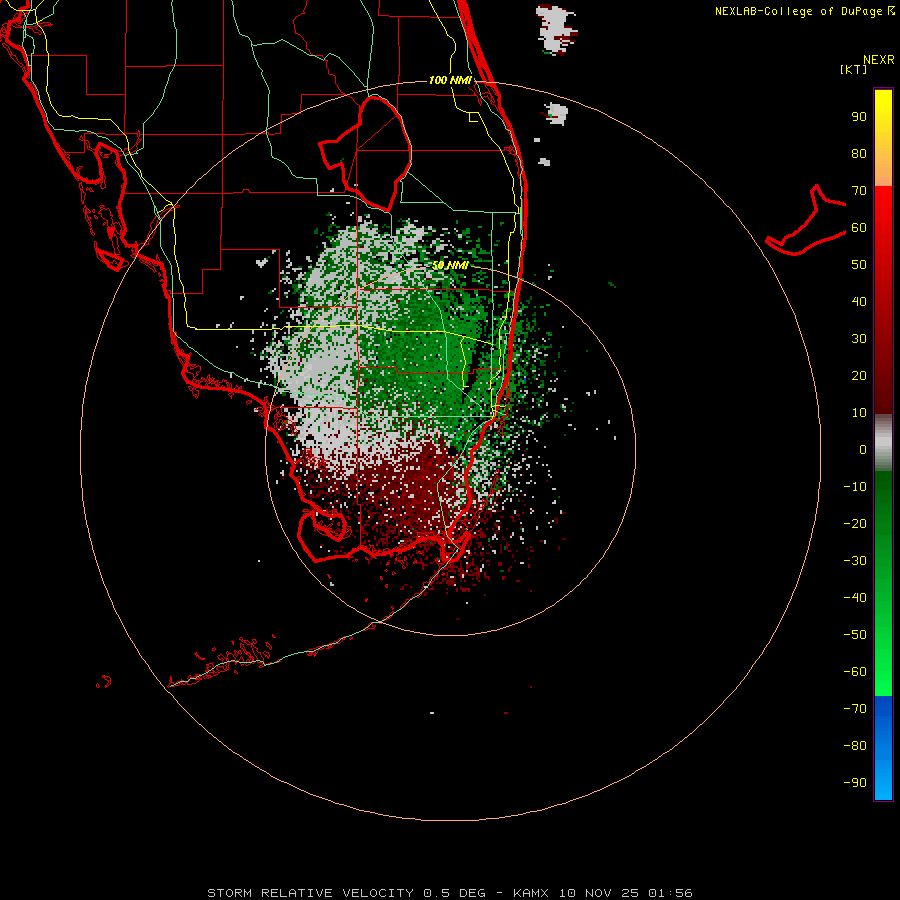Image resolution: width=900 pixels, height=900 pixels.
Task: Click the 30 value on velocity scale
Action: pos(859,339)
